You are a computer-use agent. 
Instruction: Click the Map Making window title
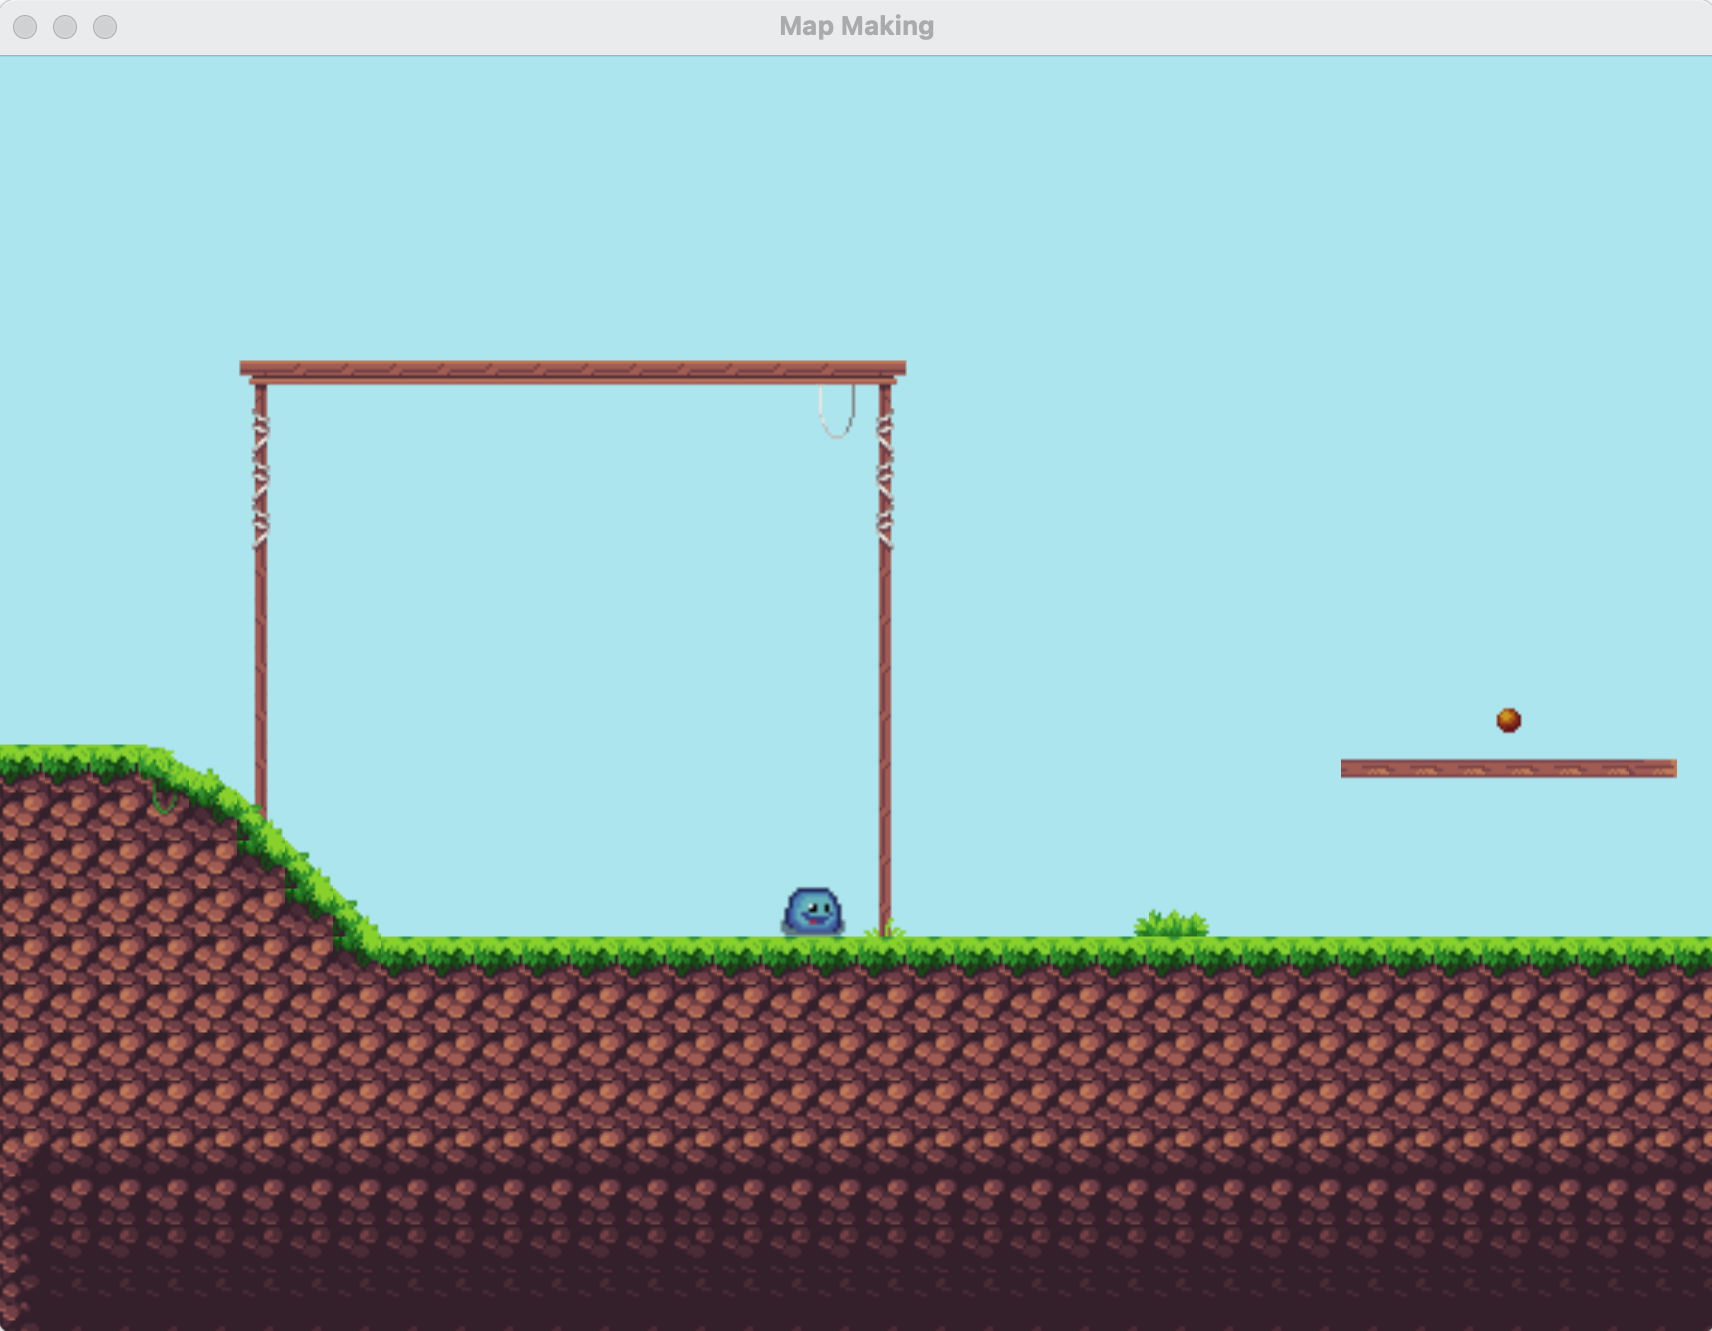(856, 26)
